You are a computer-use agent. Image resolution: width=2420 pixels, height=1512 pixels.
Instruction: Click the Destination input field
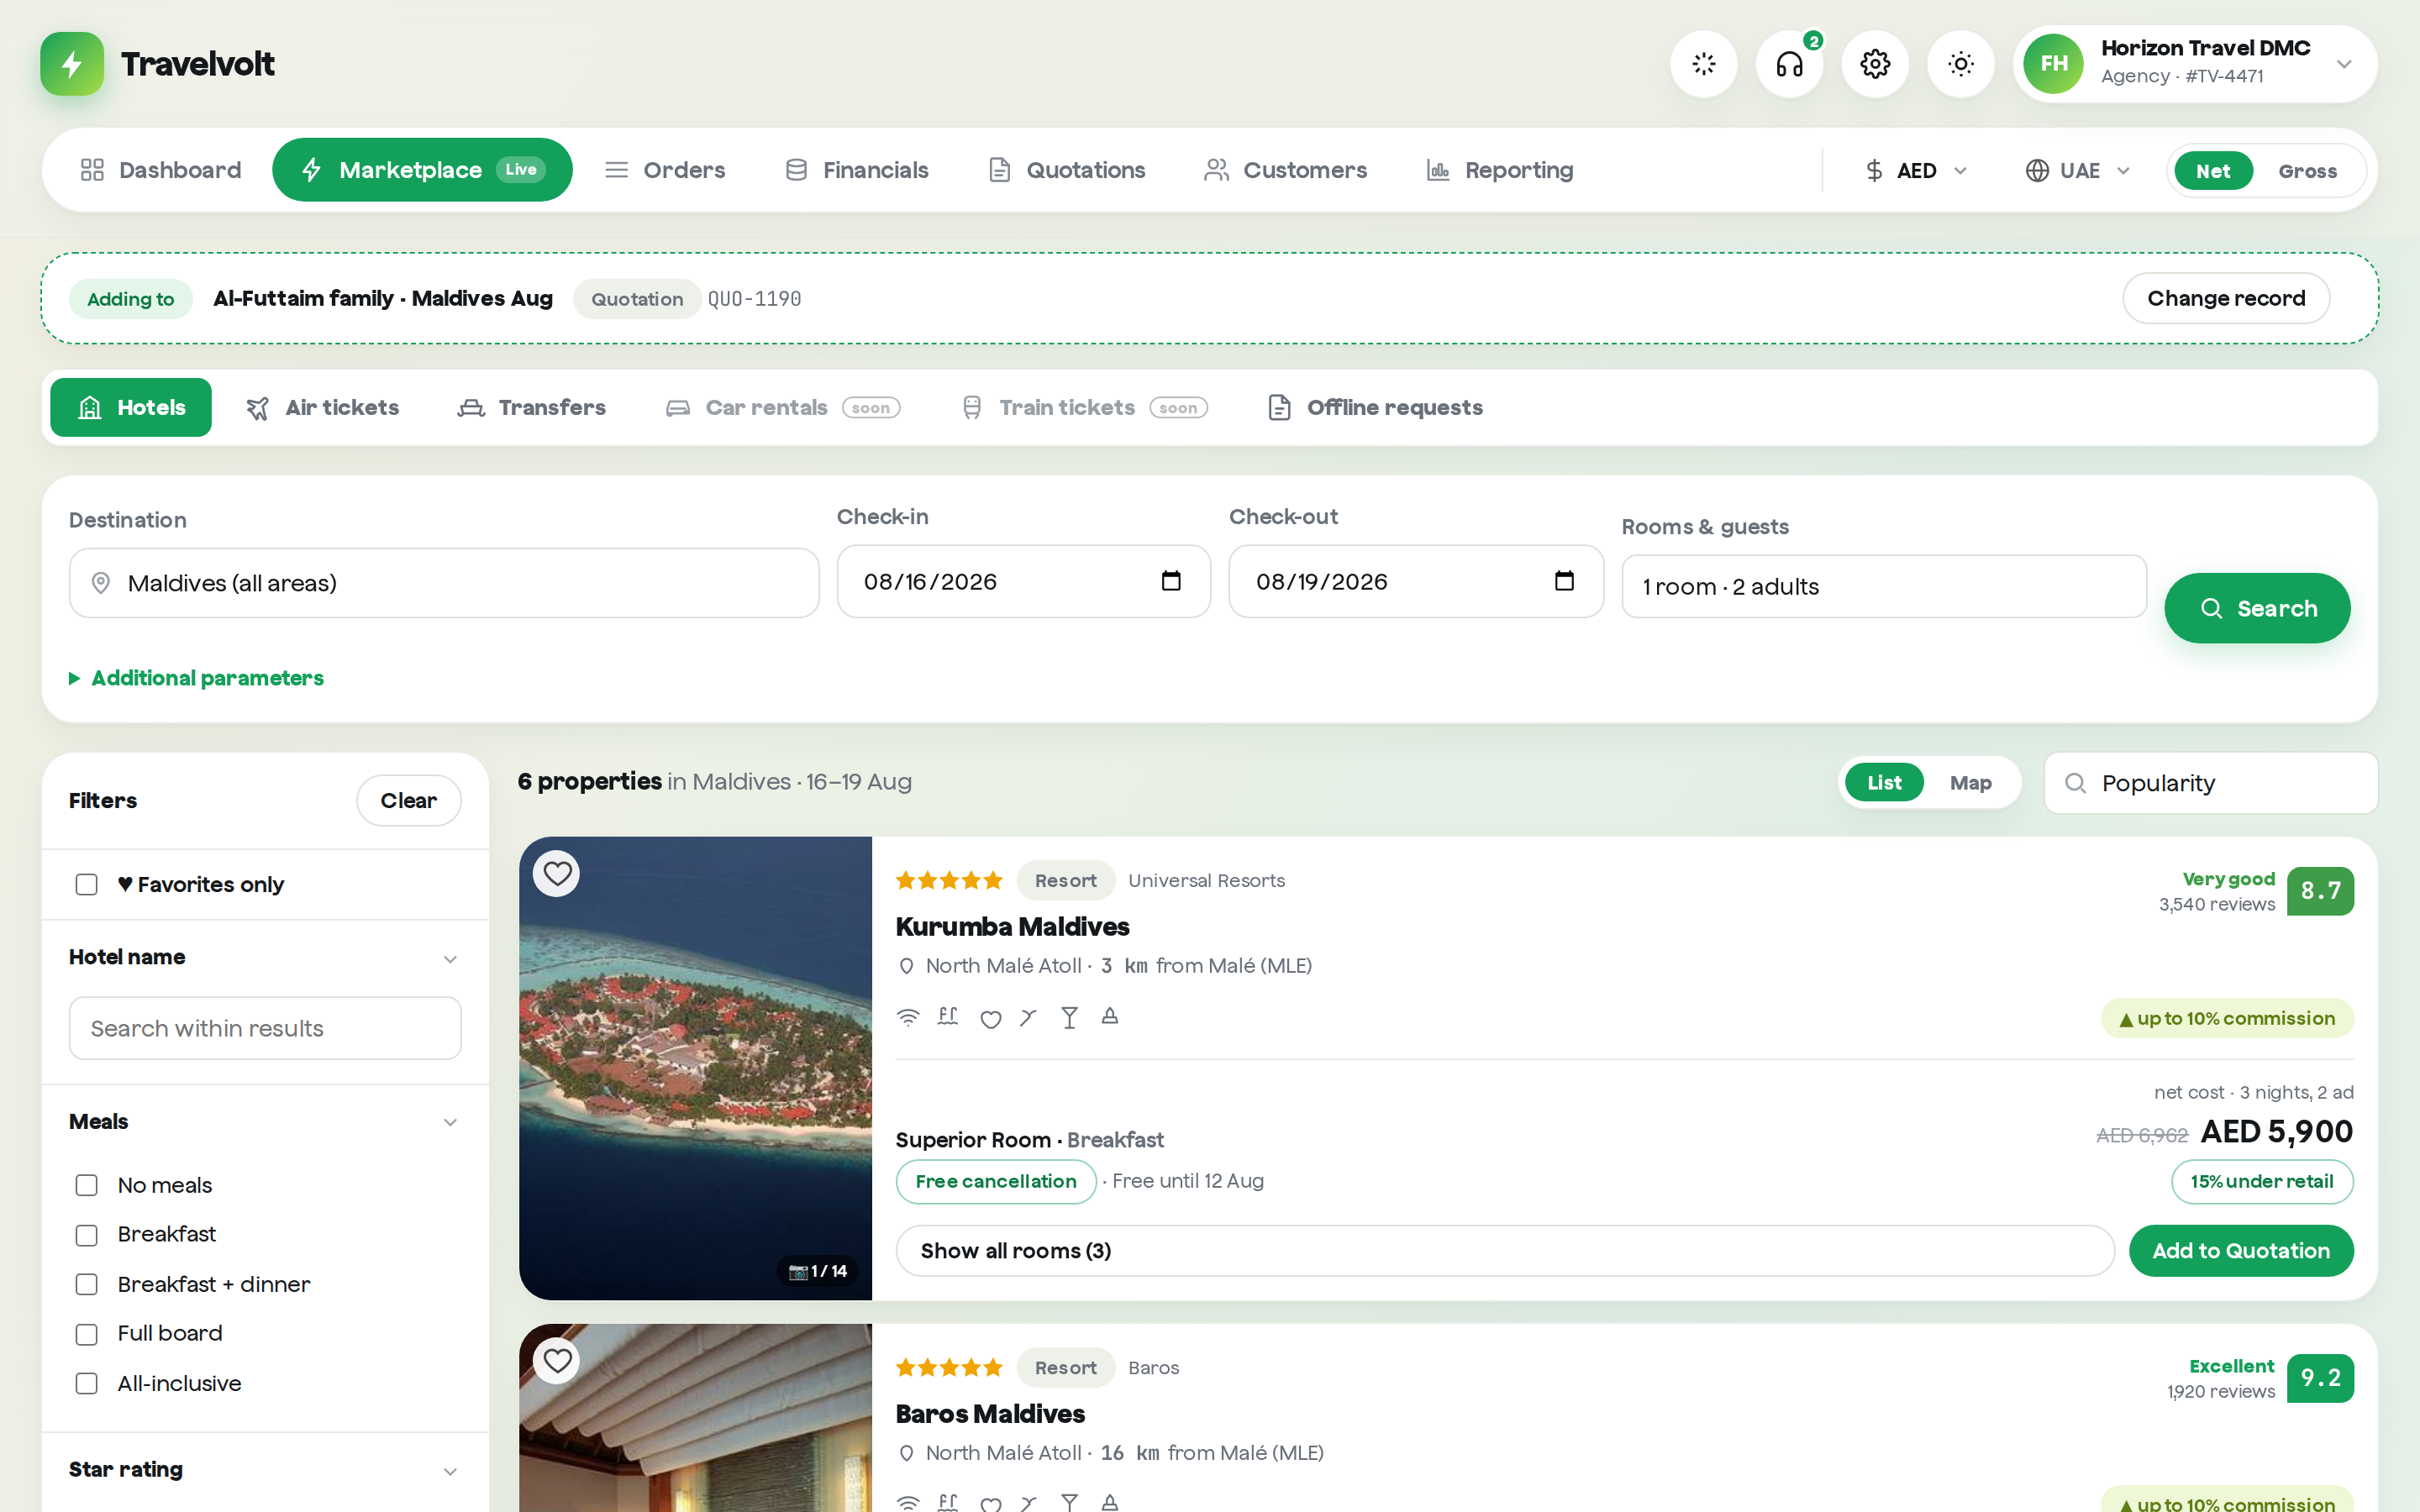pos(444,583)
